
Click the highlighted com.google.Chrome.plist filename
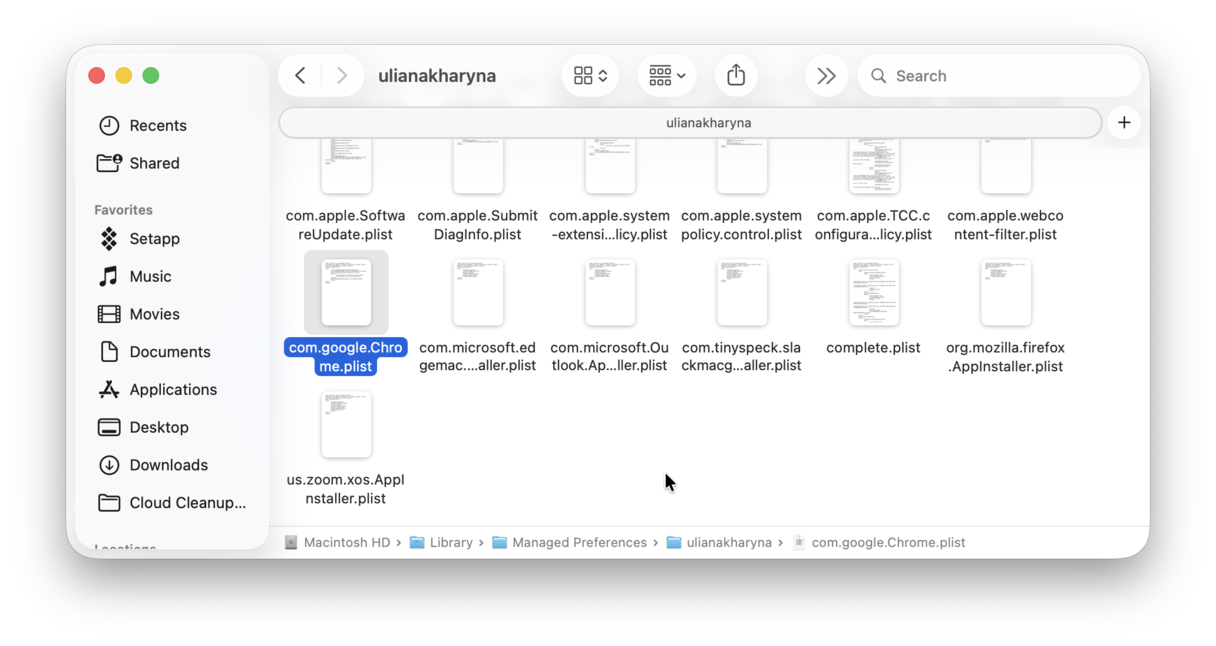[346, 357]
